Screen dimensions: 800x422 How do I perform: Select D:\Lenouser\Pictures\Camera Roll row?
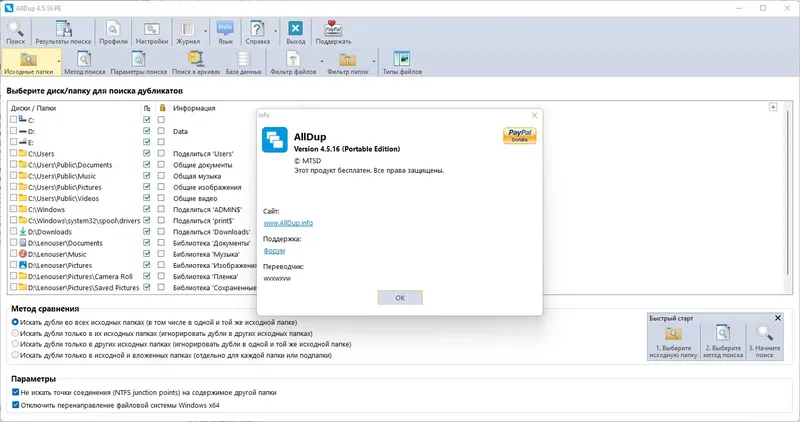tap(80, 277)
